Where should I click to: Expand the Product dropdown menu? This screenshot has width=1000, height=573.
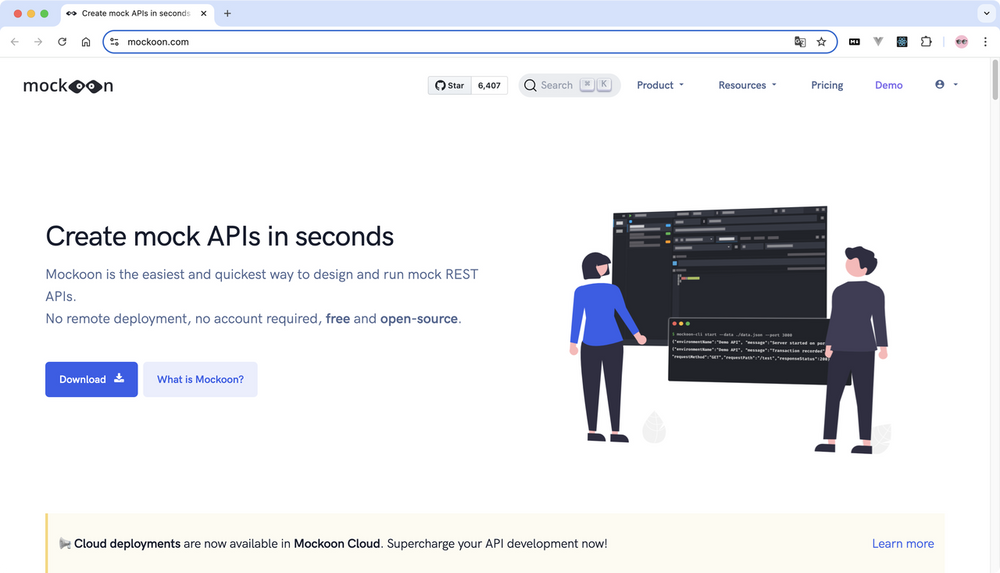click(660, 86)
